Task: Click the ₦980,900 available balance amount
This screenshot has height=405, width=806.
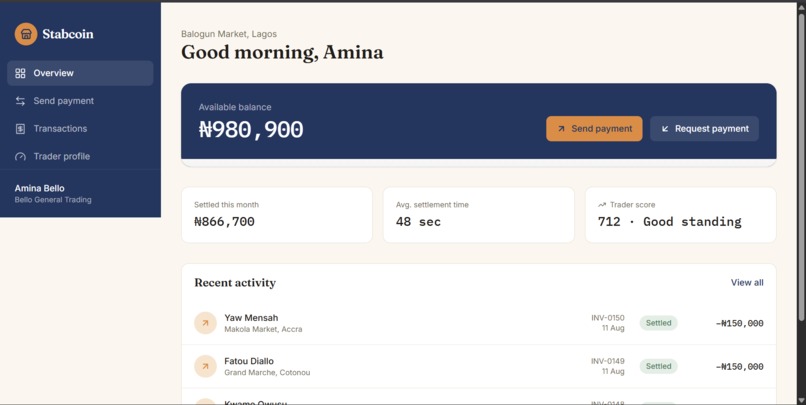Action: click(x=251, y=130)
